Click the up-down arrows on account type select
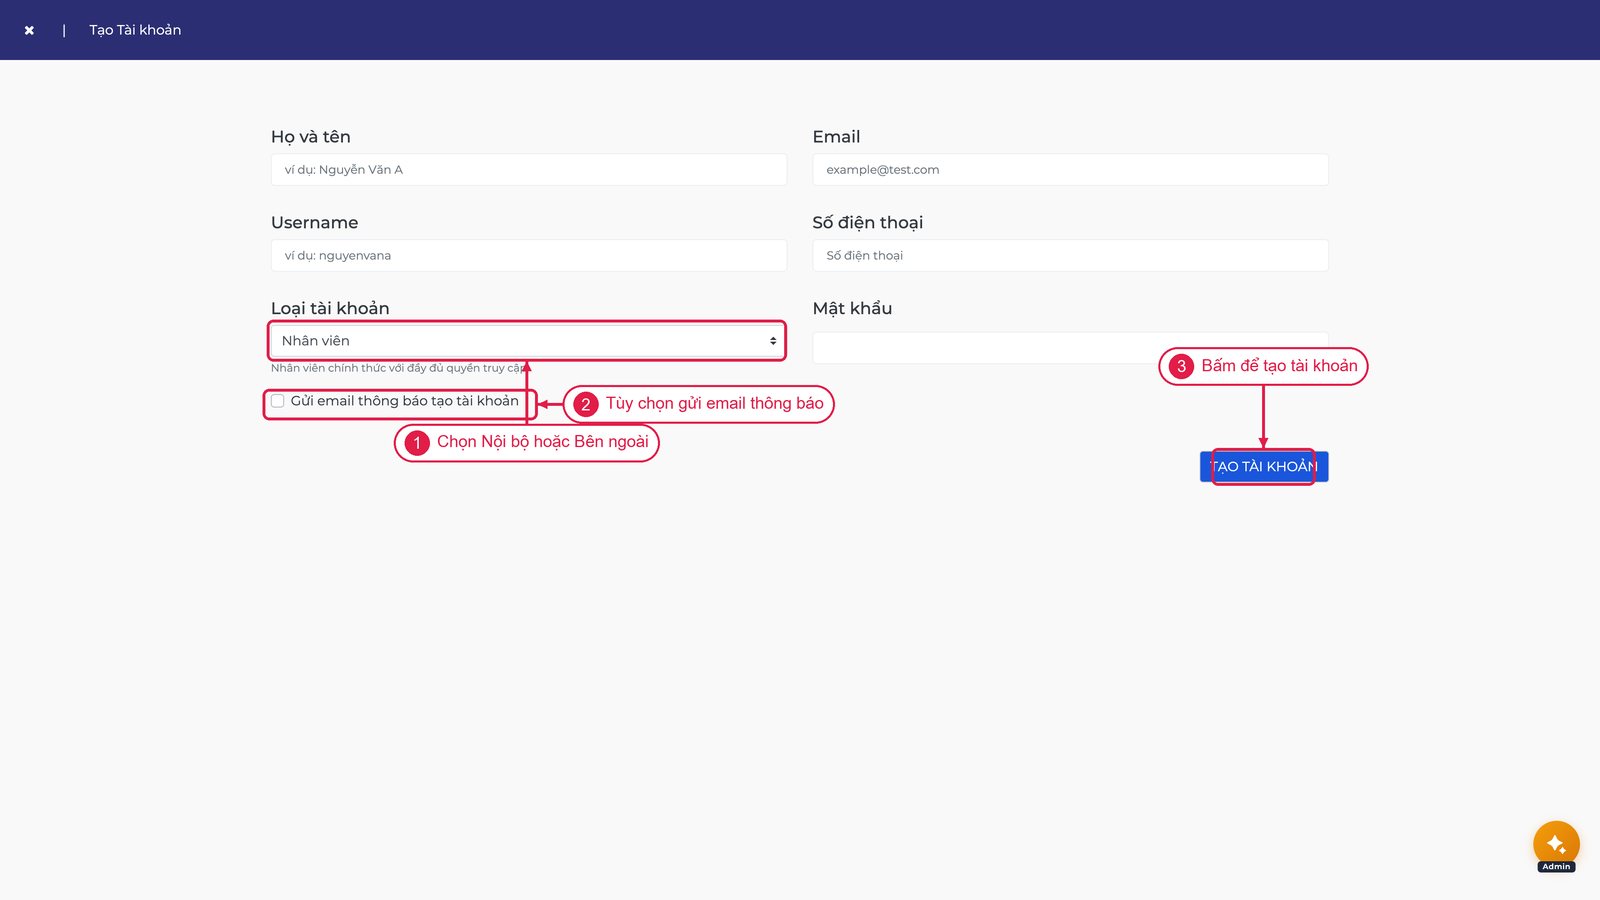Viewport: 1600px width, 900px height. click(773, 341)
